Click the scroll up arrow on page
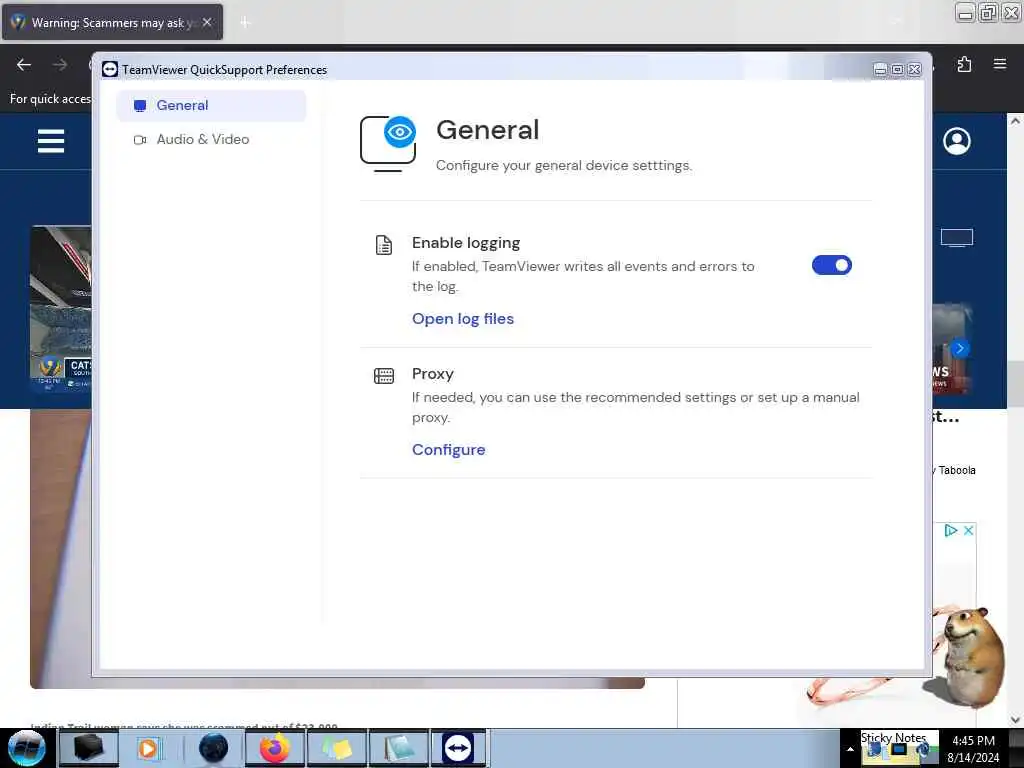 click(1015, 121)
